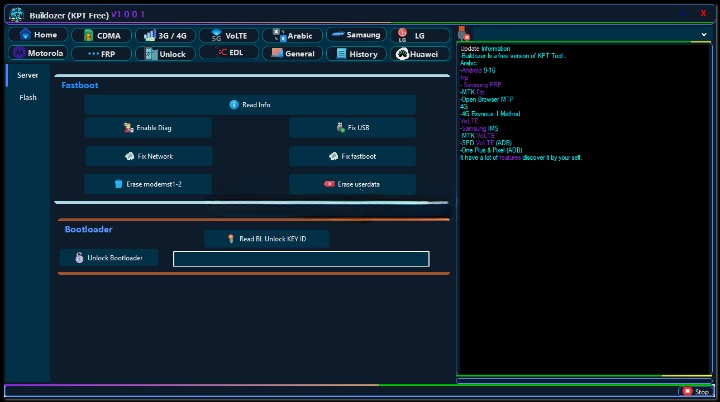This screenshot has height=402, width=720.
Task: Switch to the Flash tab
Action: pyautogui.click(x=28, y=97)
